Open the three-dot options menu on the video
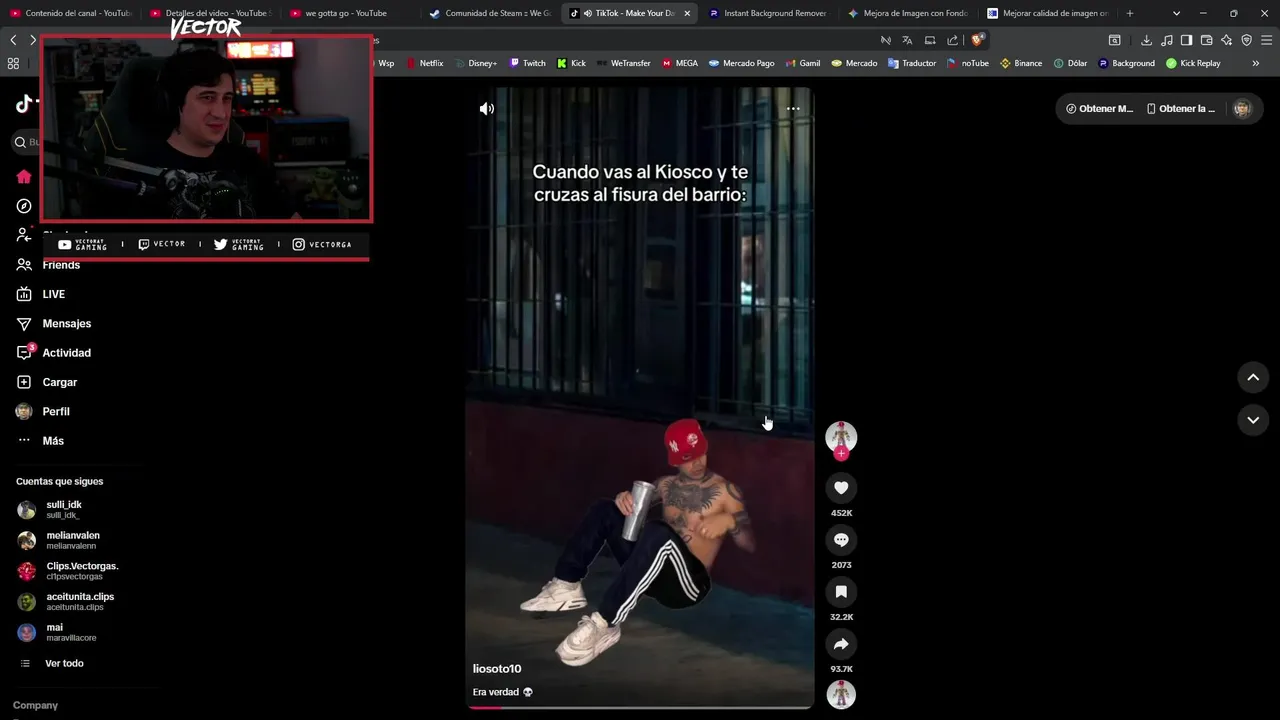This screenshot has height=720, width=1280. [793, 109]
